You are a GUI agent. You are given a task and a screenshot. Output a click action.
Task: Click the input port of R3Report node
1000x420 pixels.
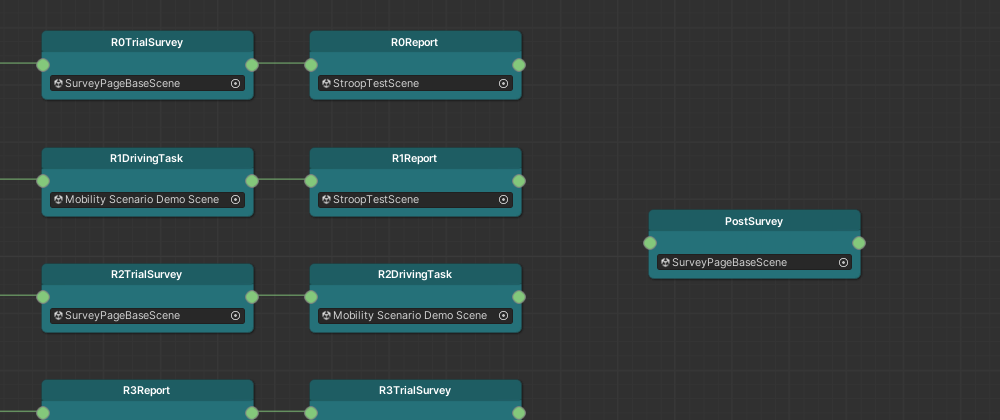coord(43,413)
